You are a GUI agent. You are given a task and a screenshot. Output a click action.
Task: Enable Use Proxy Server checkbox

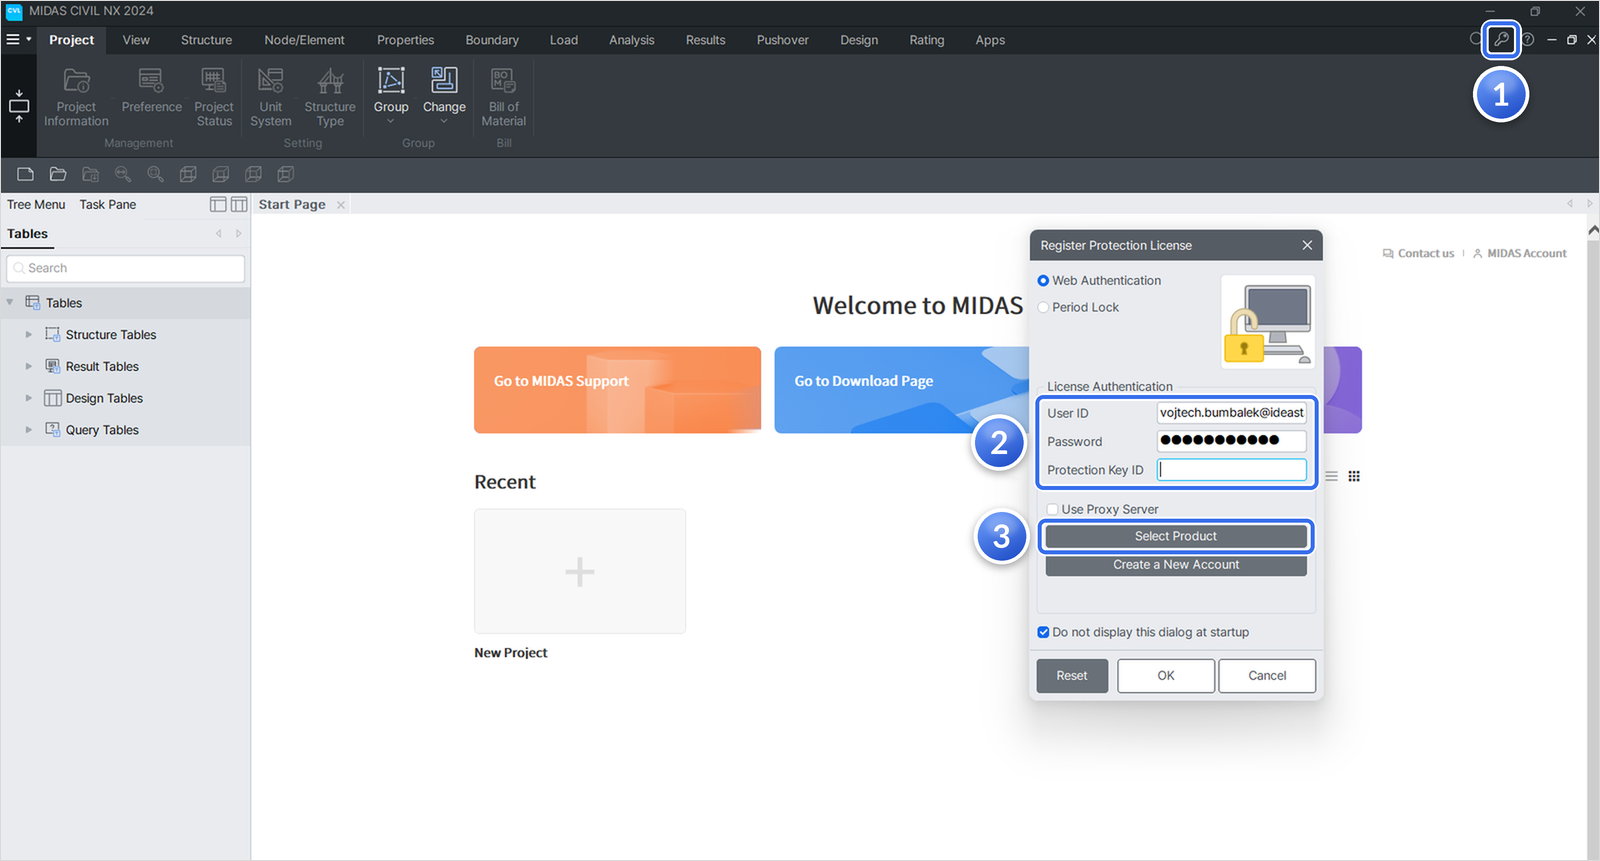coord(1052,509)
